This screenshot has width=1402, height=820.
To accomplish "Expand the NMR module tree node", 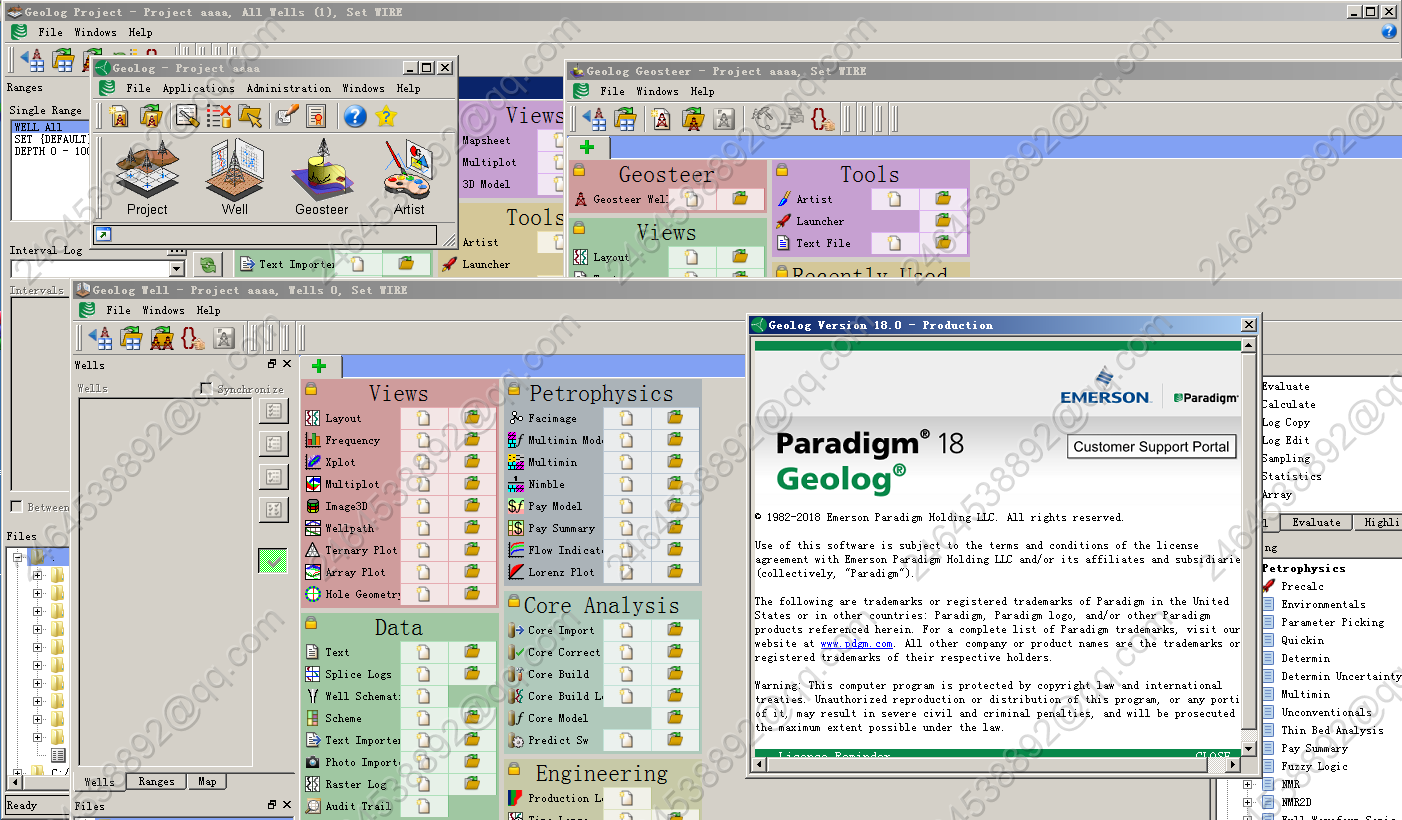I will [x=1247, y=784].
